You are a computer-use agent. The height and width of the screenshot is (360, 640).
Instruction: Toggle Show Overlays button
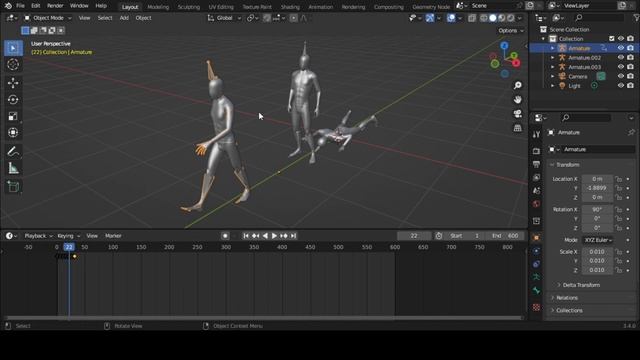coord(451,18)
